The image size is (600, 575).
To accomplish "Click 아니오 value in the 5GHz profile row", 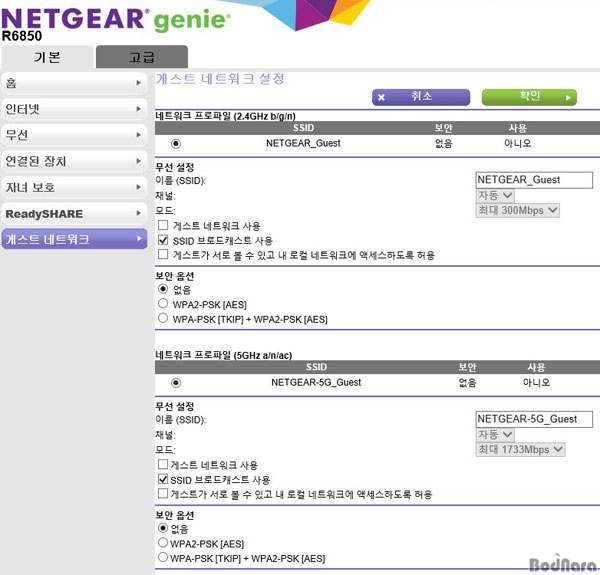I will tap(536, 383).
